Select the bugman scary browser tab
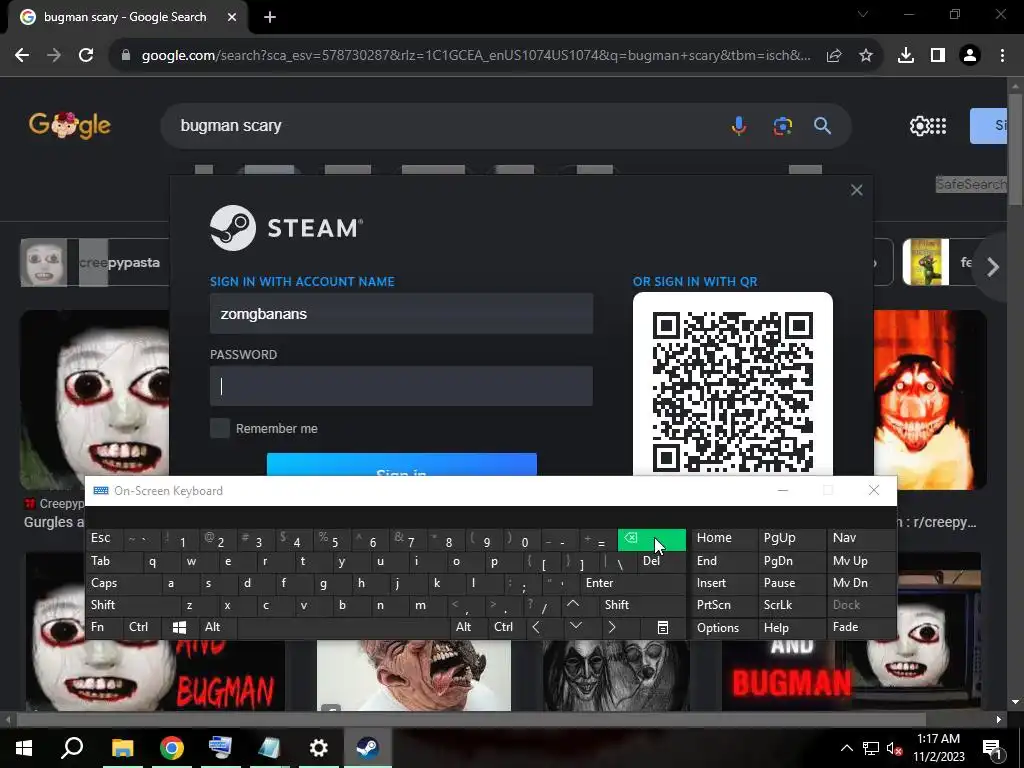The height and width of the screenshot is (768, 1024). (x=127, y=18)
